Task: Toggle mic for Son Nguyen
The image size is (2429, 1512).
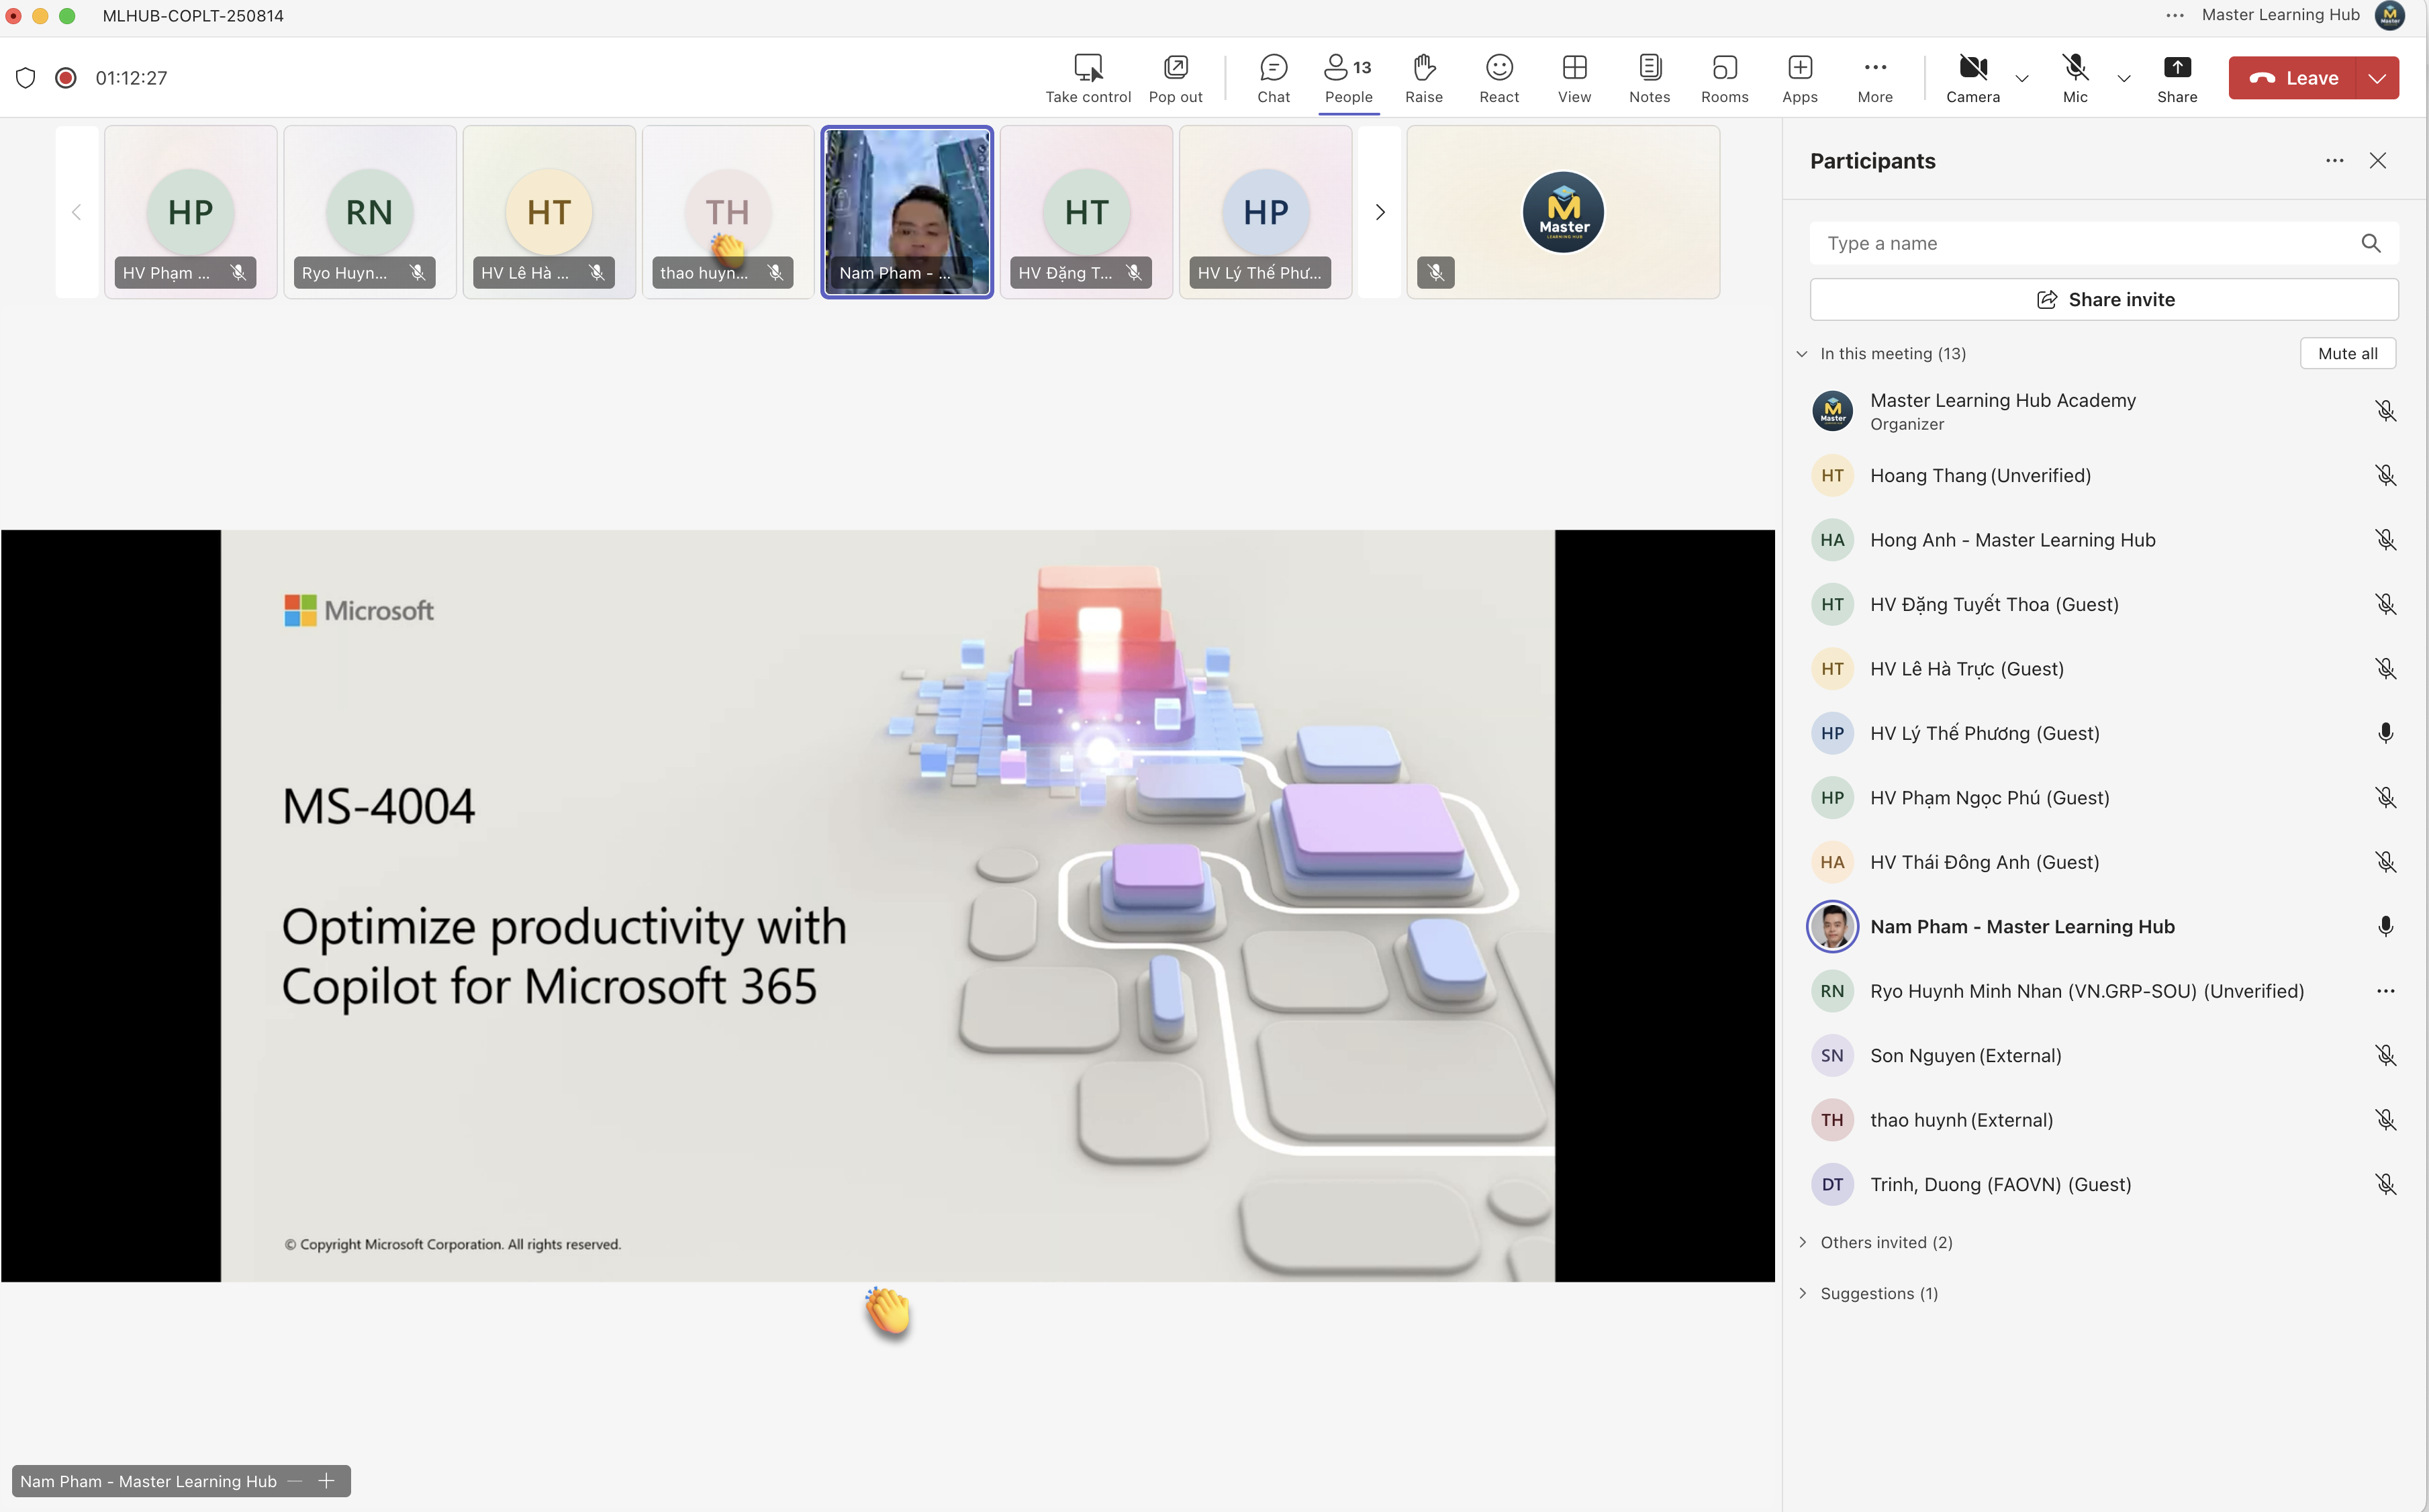Action: pyautogui.click(x=2385, y=1056)
